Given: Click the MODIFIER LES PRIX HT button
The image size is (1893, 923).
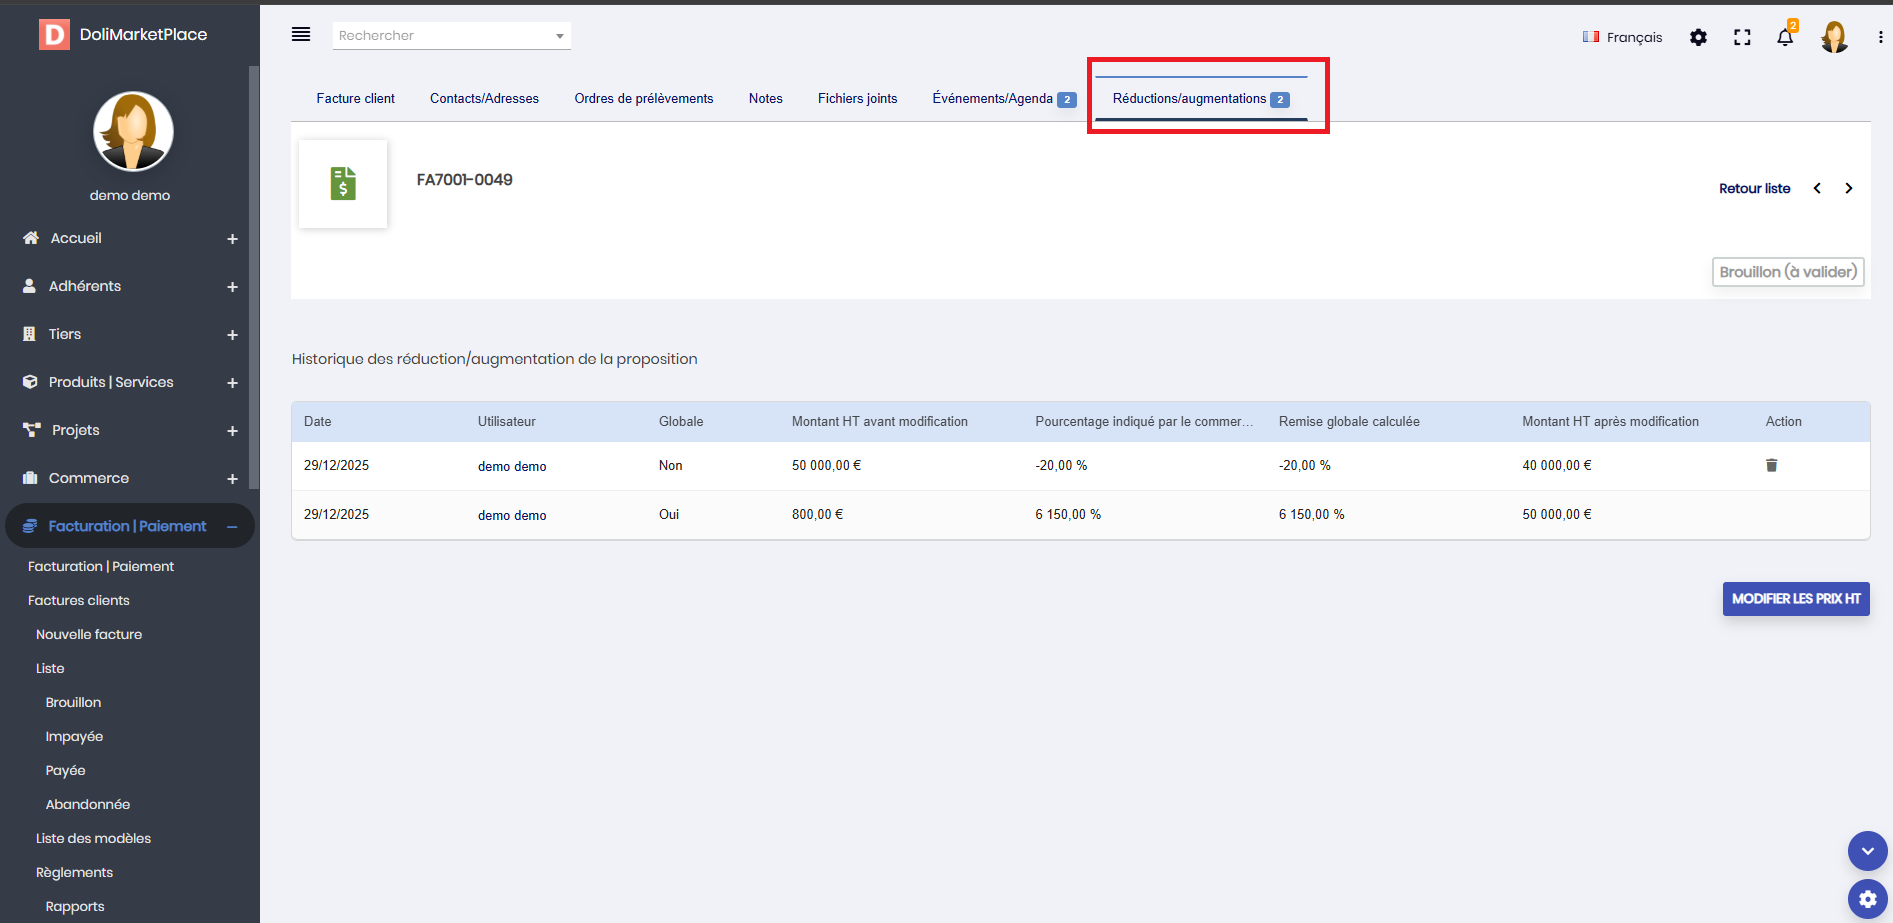Looking at the screenshot, I should click(1795, 599).
